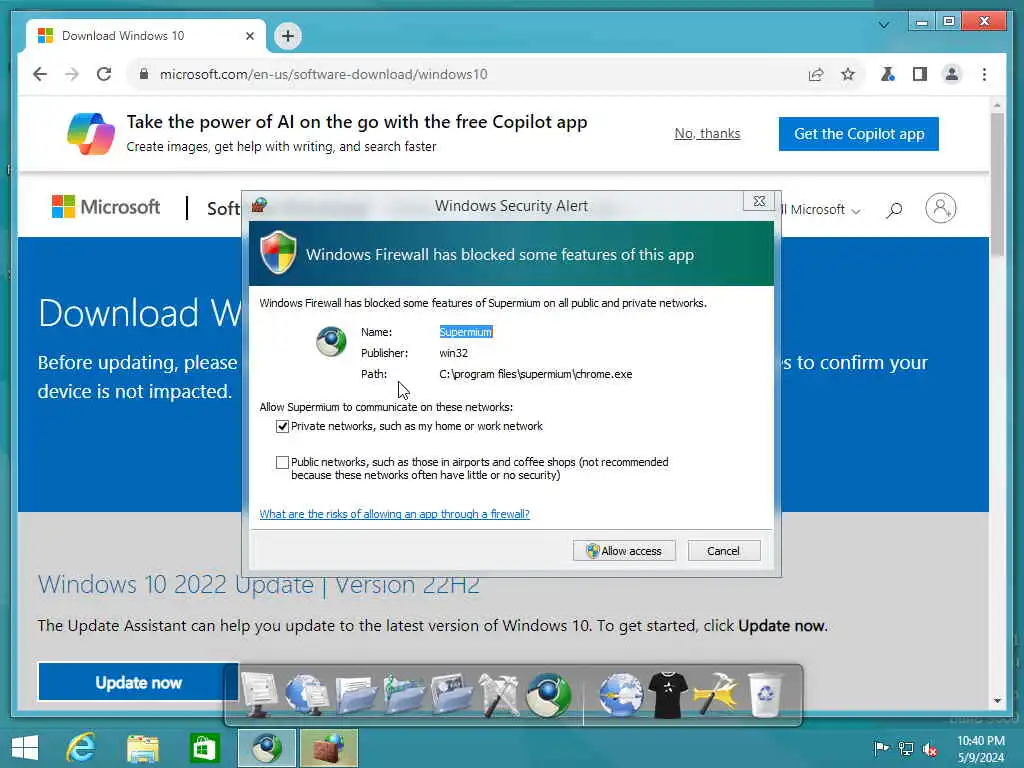This screenshot has height=768, width=1024.
Task: Click the Update now button
Action: point(138,682)
